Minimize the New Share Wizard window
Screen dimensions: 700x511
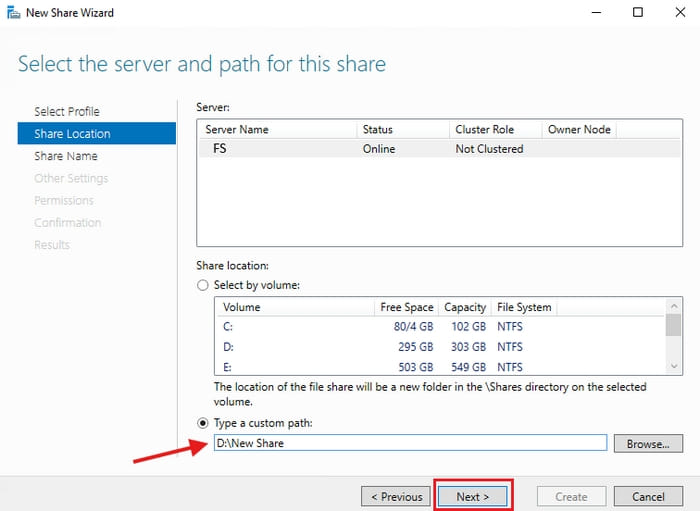click(x=596, y=12)
